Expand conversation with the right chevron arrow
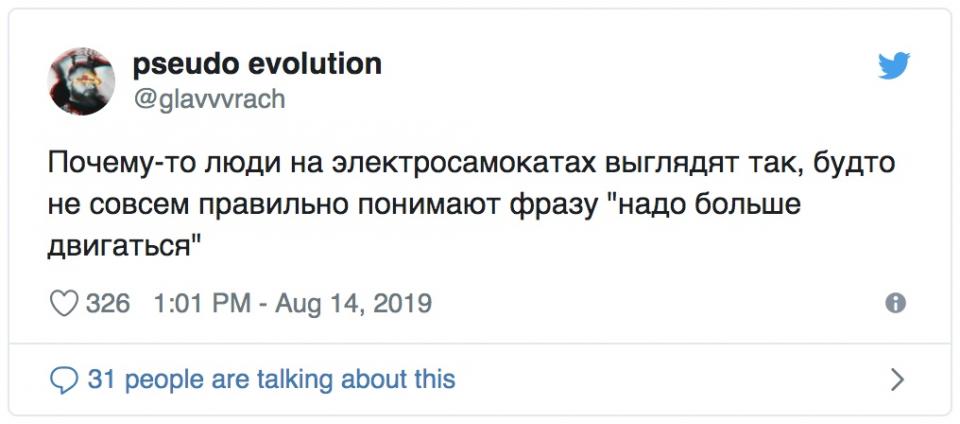This screenshot has height=424, width=960. coord(897,380)
